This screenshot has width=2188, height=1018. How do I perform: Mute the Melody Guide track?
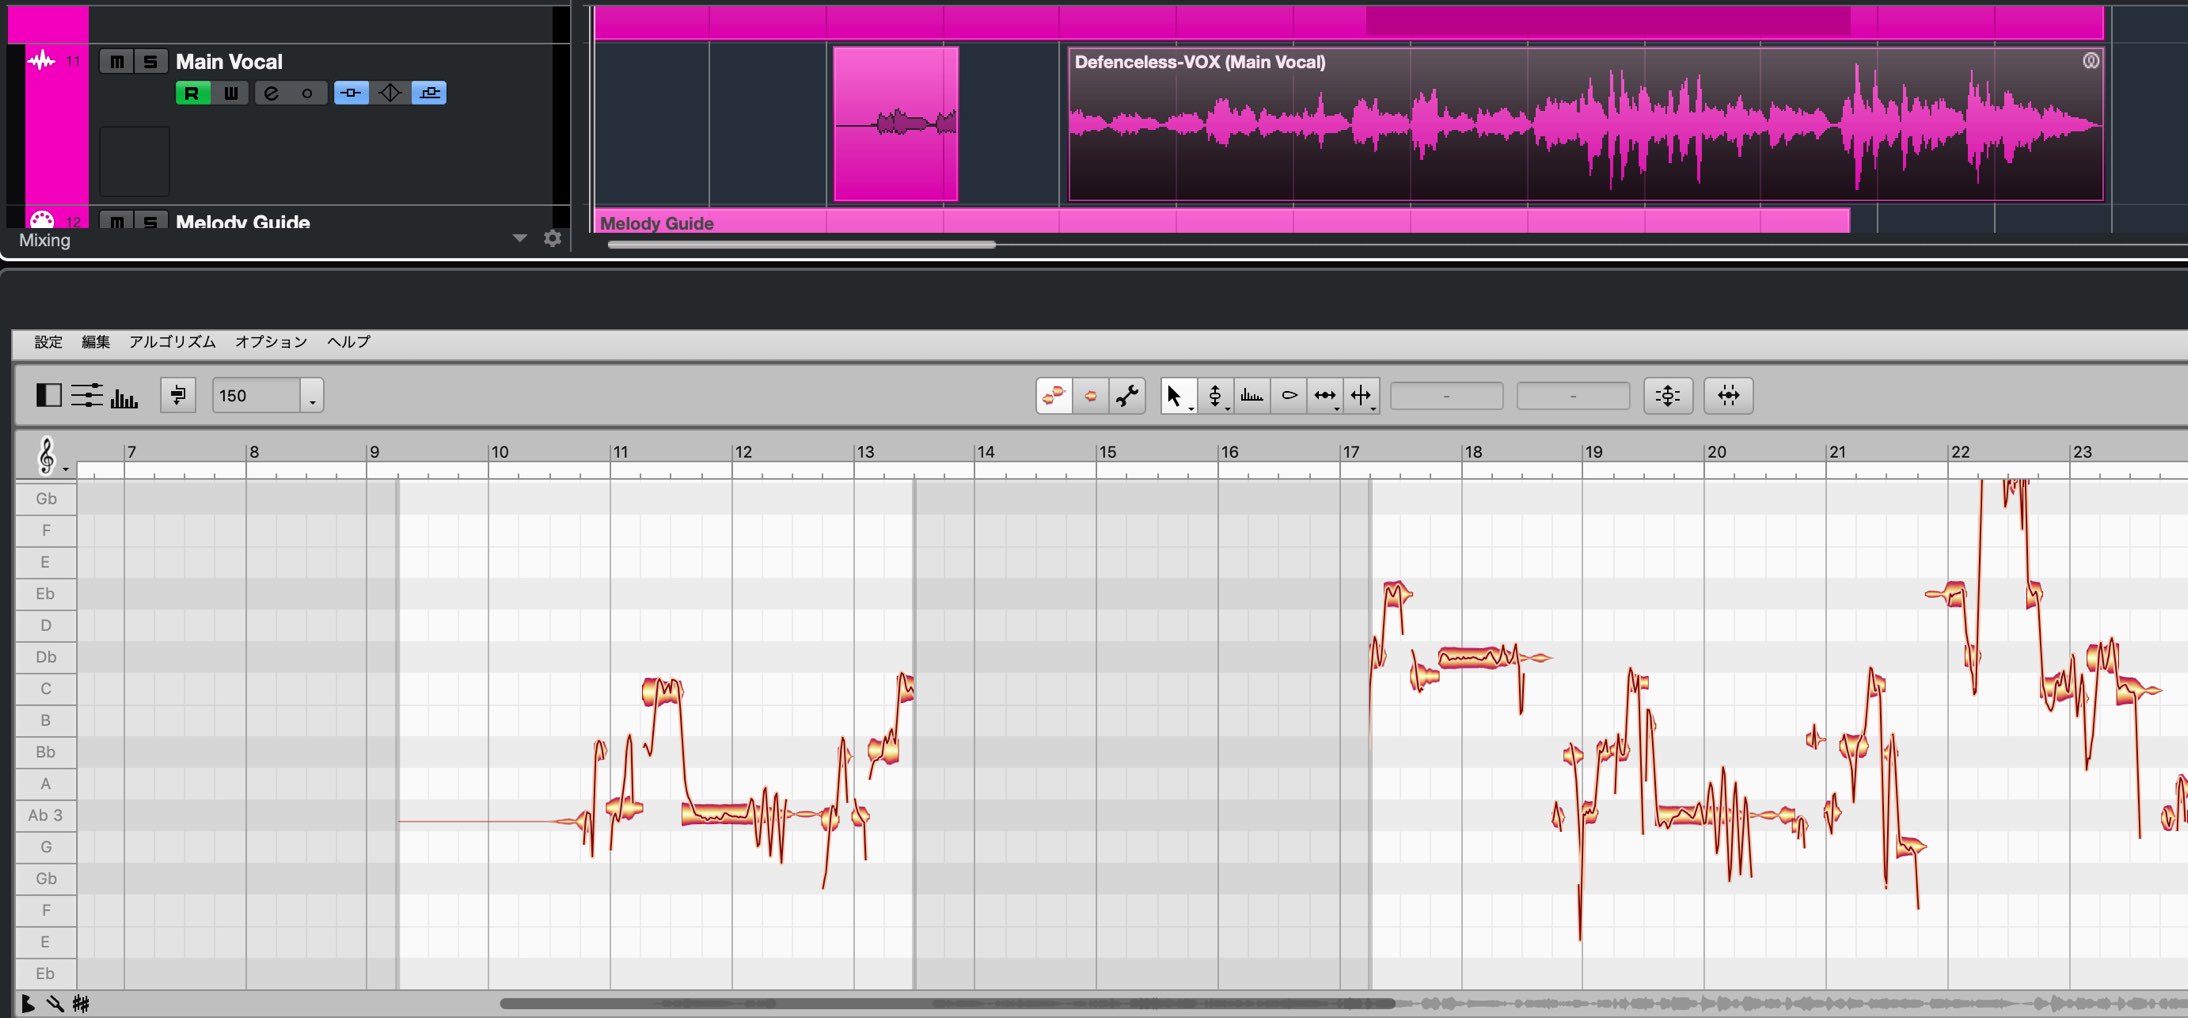tap(117, 221)
